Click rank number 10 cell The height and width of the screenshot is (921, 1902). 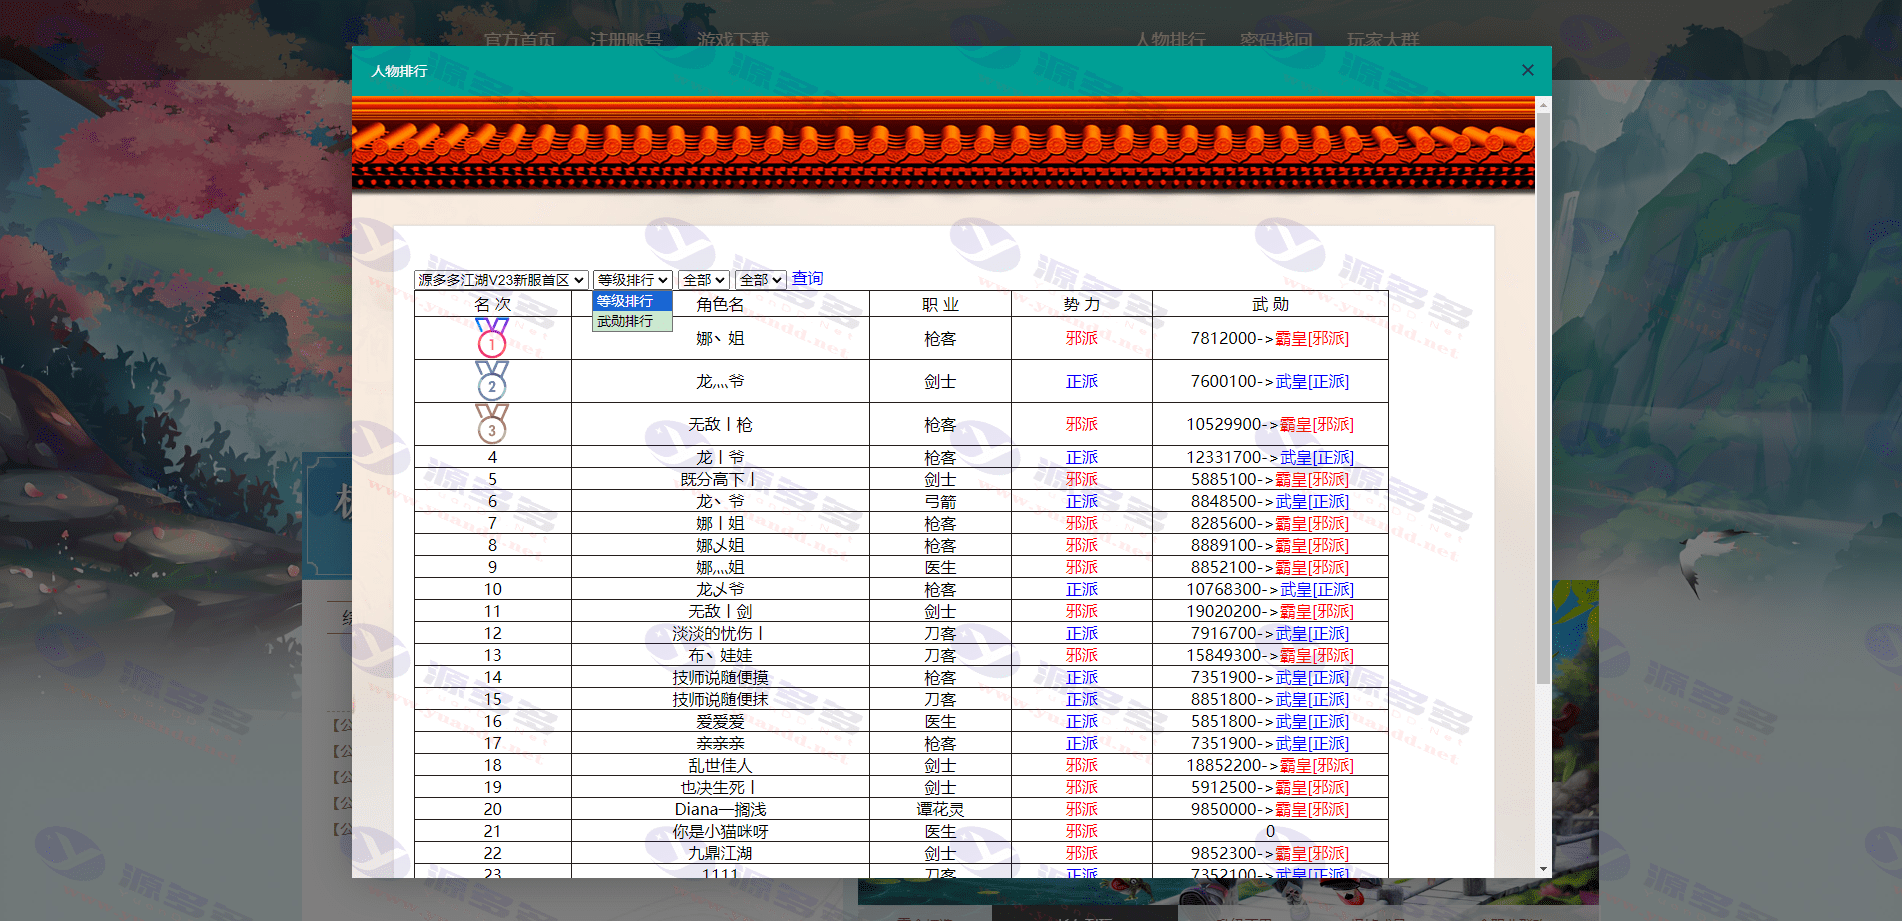click(x=492, y=589)
